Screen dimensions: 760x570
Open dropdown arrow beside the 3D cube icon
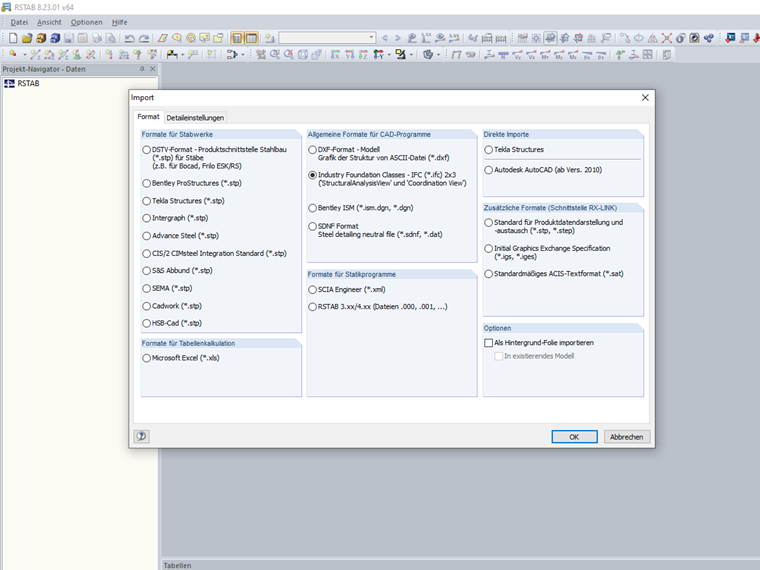[438, 55]
